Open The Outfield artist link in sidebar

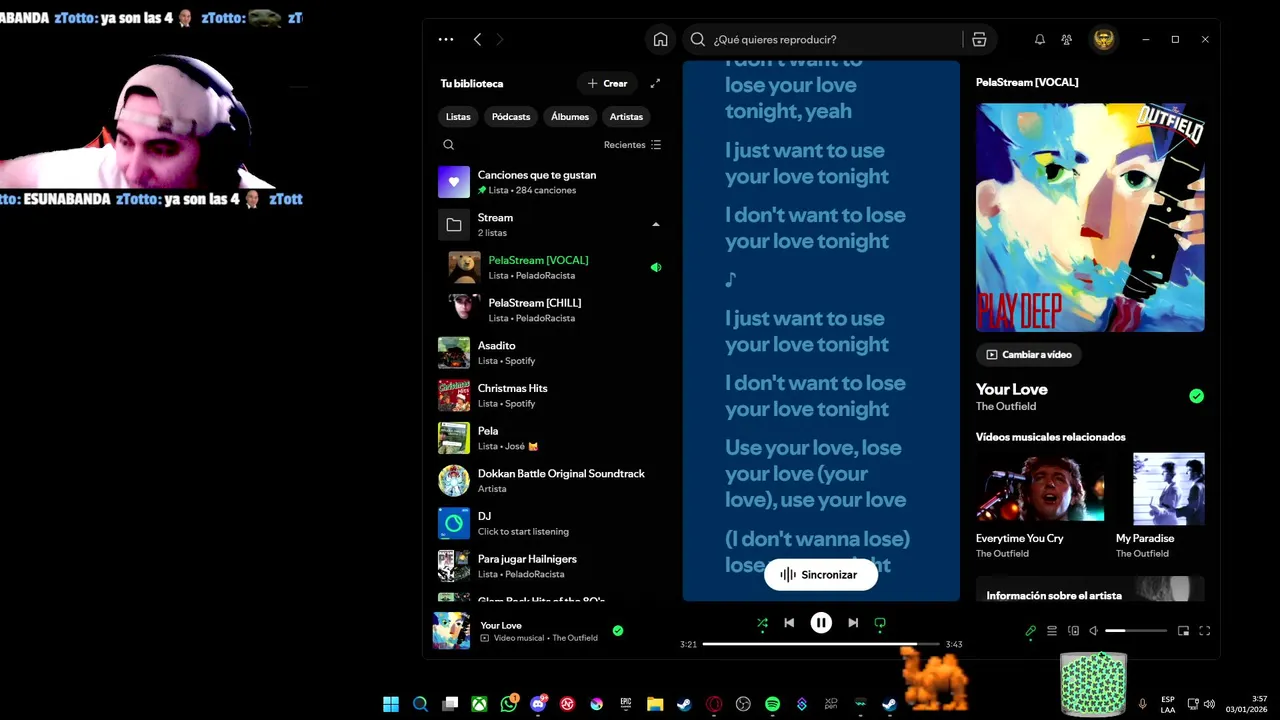coord(1006,407)
